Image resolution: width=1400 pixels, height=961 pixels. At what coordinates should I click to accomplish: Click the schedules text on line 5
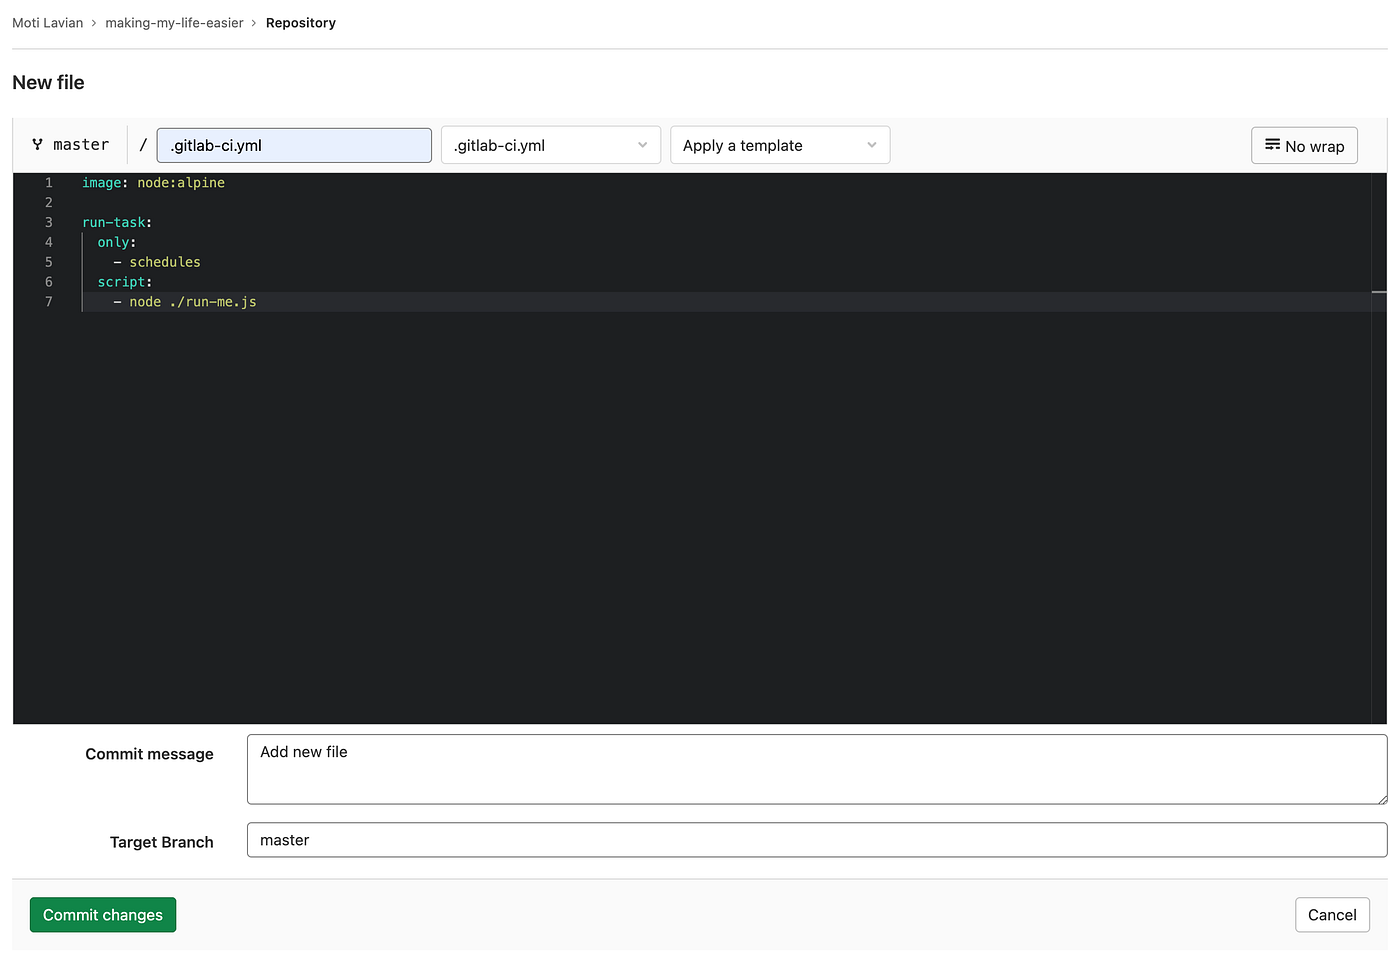165,261
